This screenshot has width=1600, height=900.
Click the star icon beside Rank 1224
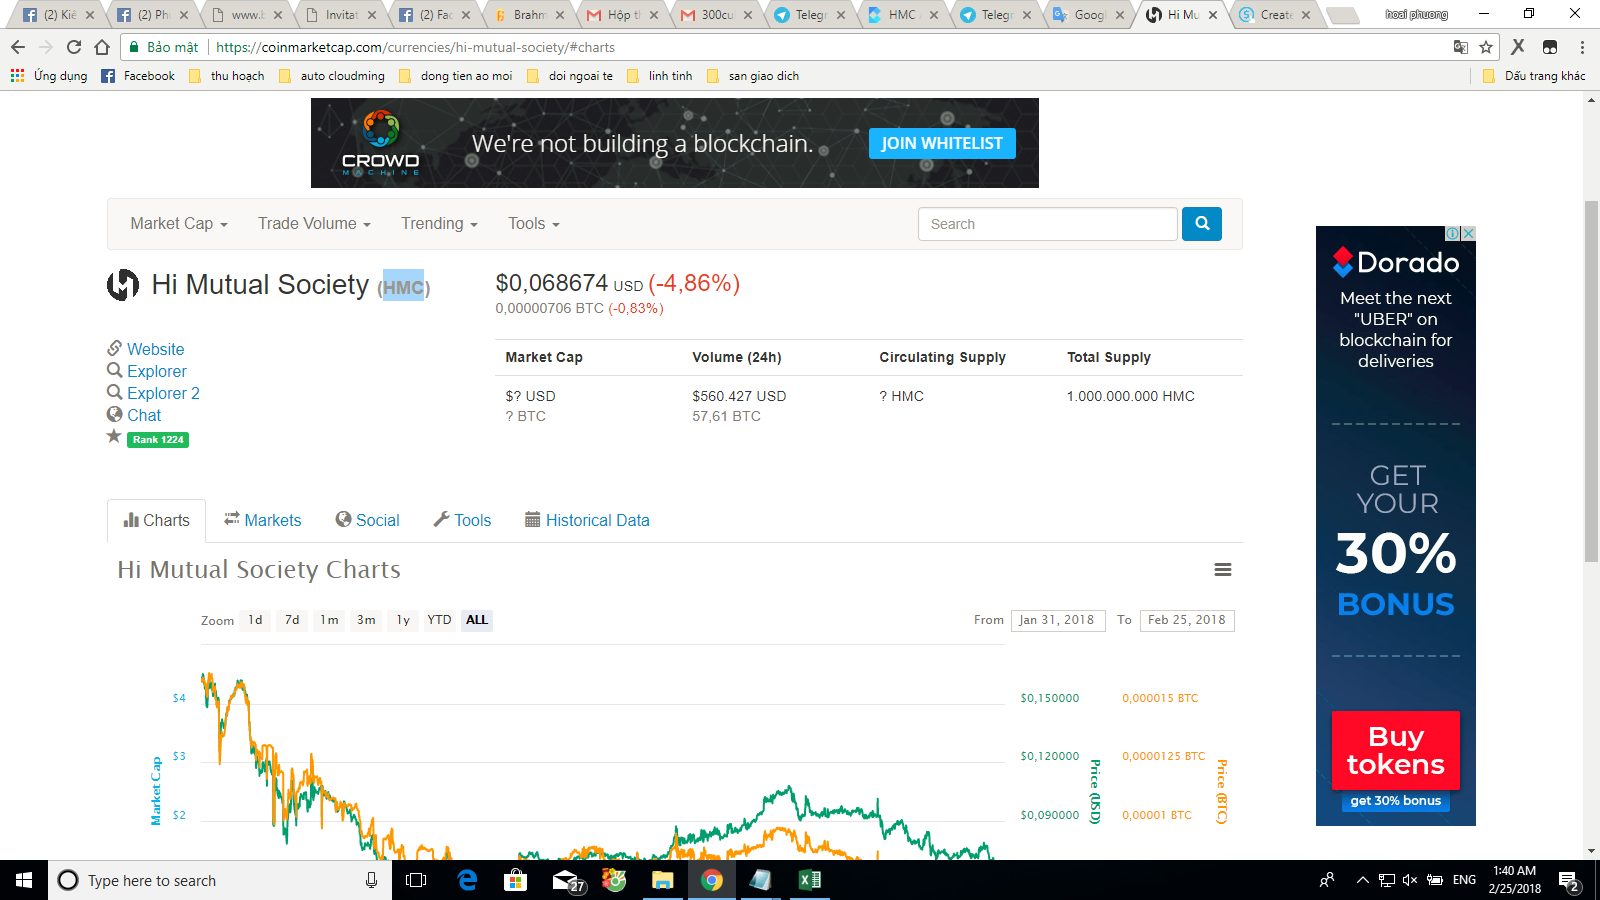coord(114,437)
